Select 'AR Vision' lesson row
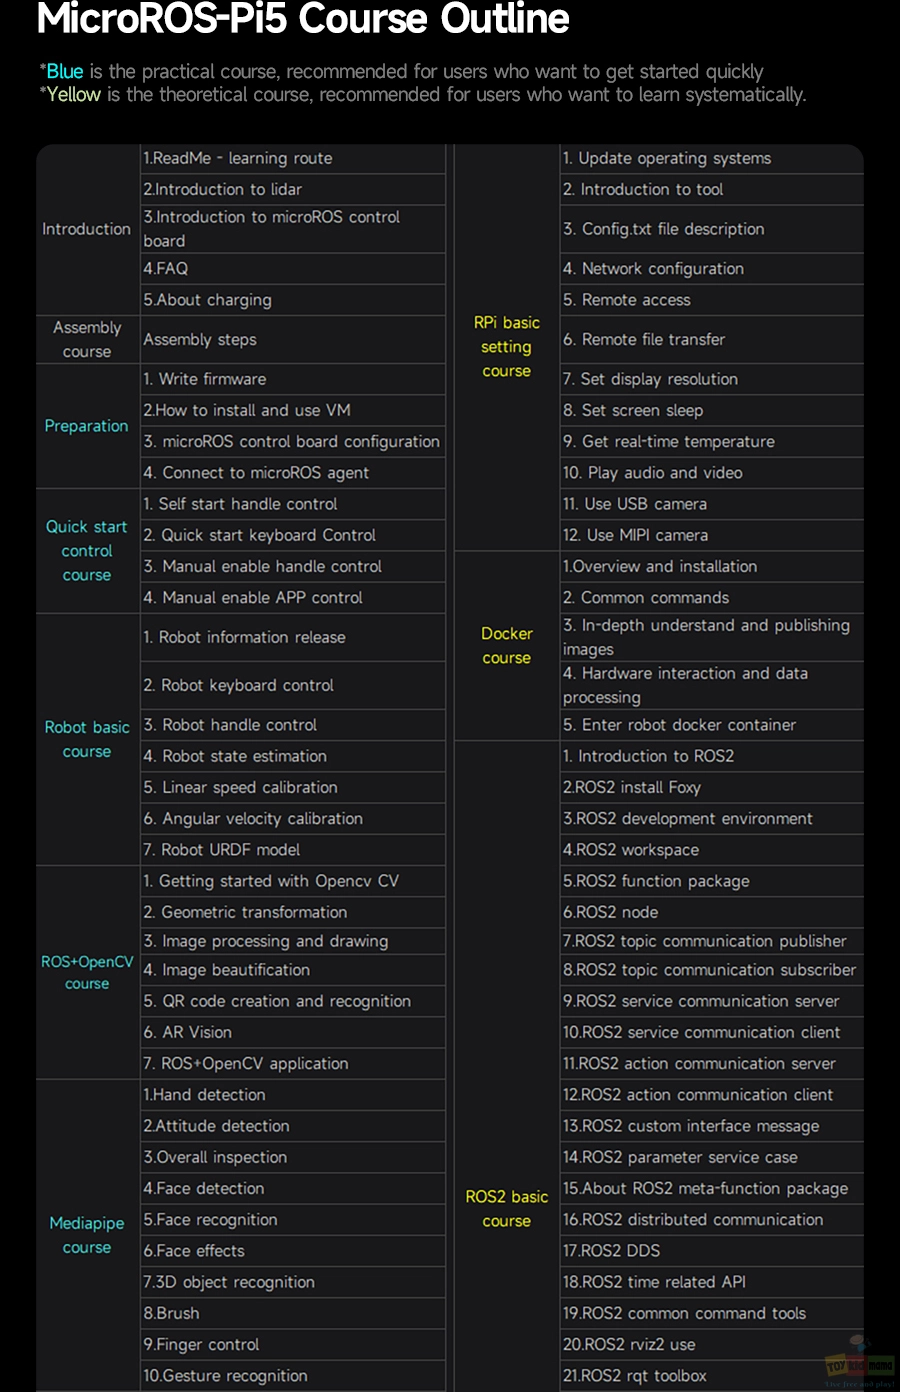Screen dimensions: 900x1392 pyautogui.click(x=293, y=1032)
